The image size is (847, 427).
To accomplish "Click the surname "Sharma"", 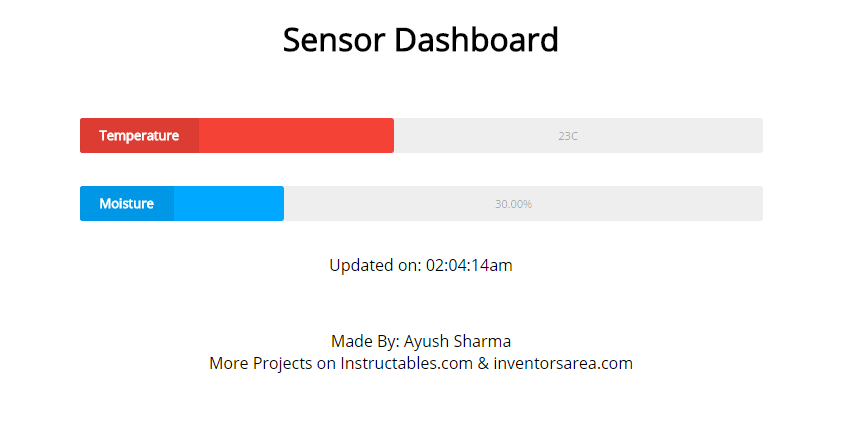I will point(483,341).
